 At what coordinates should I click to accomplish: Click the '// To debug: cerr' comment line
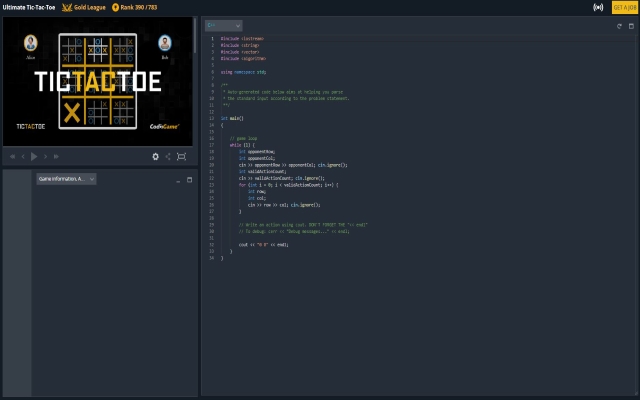294,231
